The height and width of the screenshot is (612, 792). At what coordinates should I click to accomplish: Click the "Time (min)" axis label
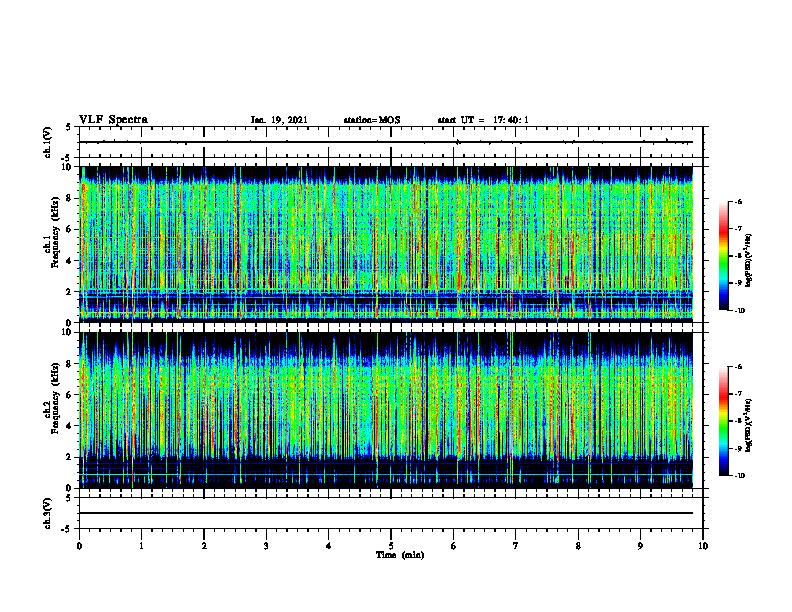400,555
